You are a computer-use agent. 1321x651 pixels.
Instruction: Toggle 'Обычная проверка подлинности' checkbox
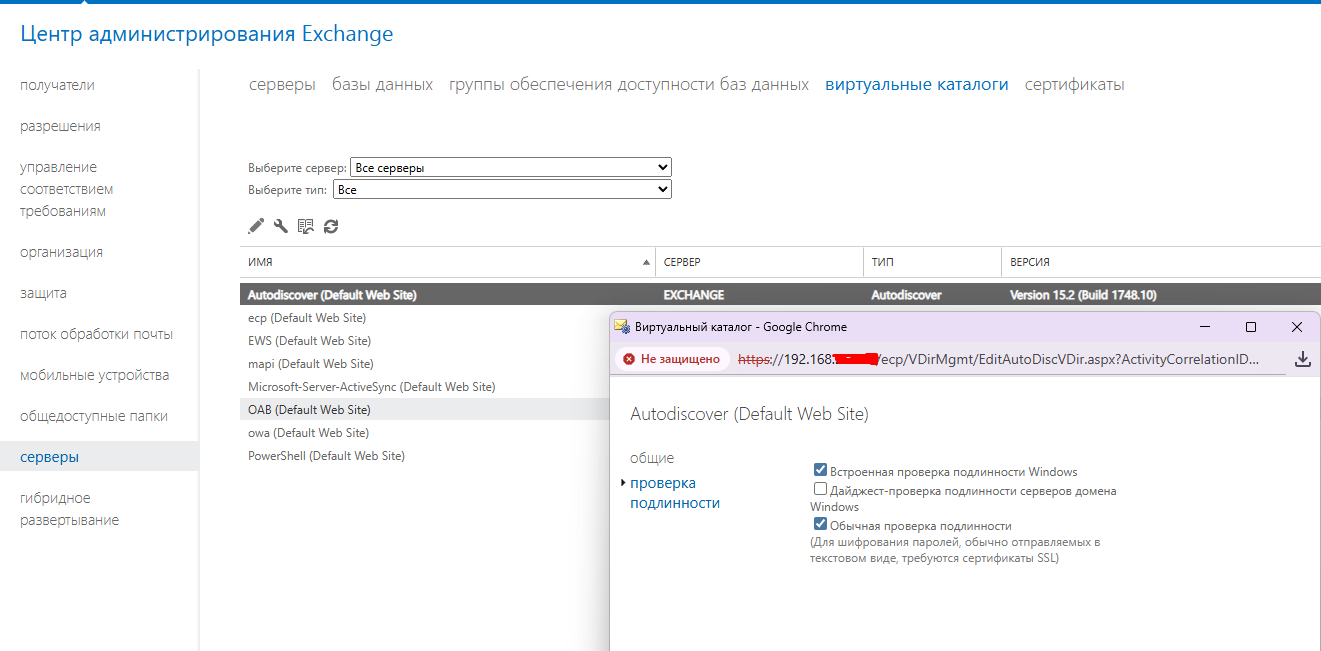pyautogui.click(x=820, y=525)
